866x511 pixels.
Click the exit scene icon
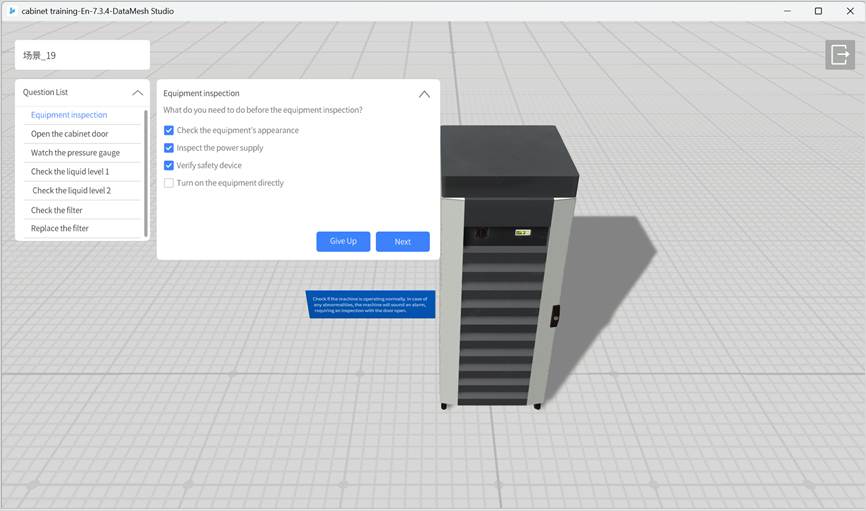point(839,55)
